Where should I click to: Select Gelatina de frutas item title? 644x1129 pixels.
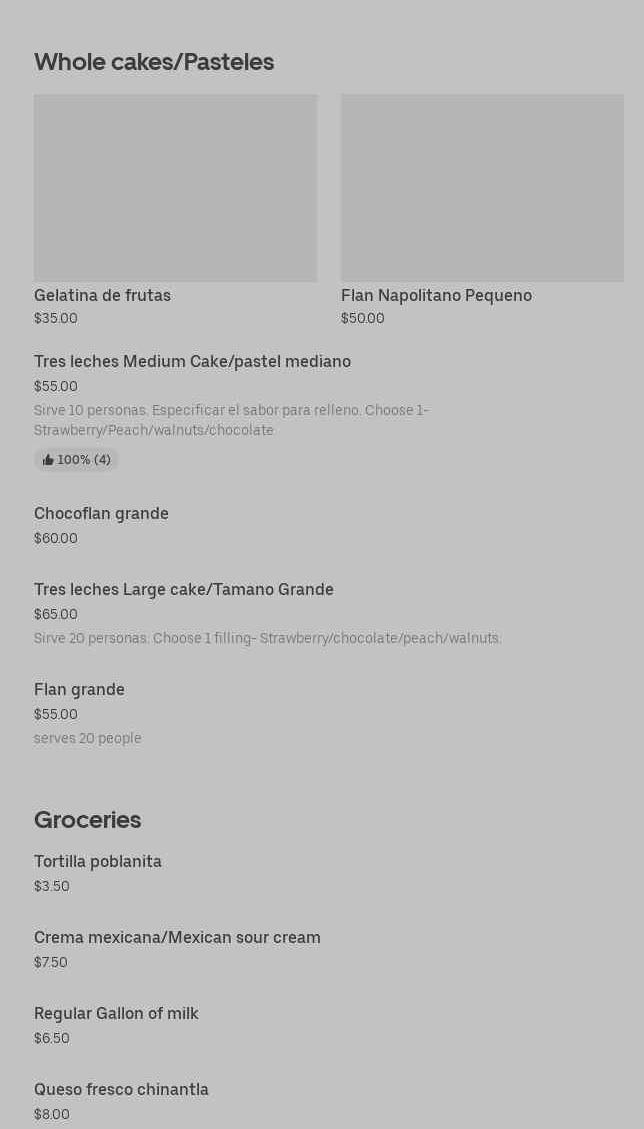tap(102, 295)
